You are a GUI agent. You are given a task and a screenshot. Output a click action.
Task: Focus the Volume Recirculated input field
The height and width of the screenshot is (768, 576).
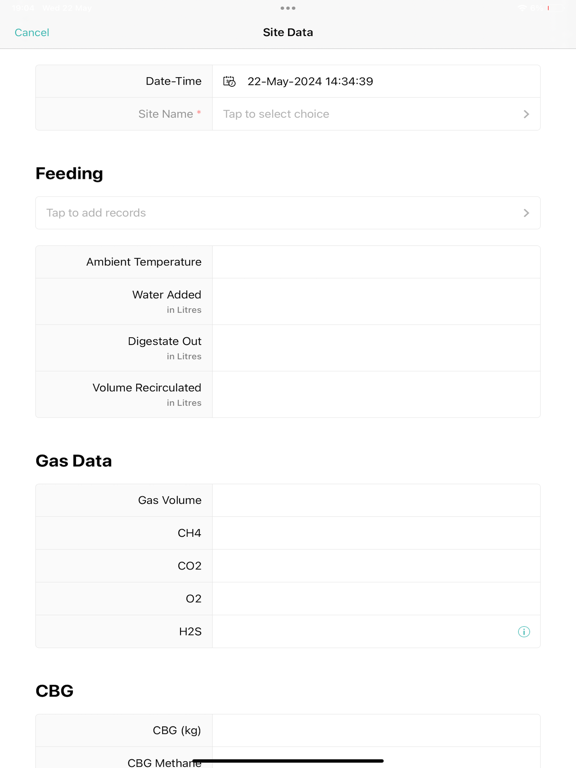376,395
